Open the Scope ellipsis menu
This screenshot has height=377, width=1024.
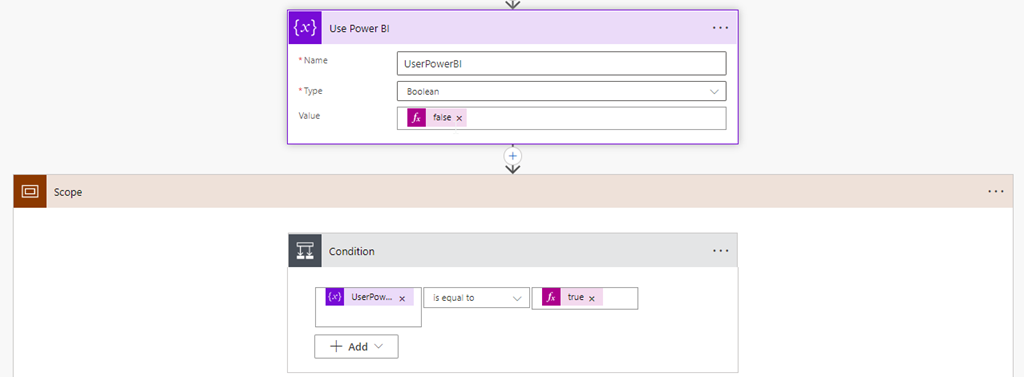[x=996, y=191]
